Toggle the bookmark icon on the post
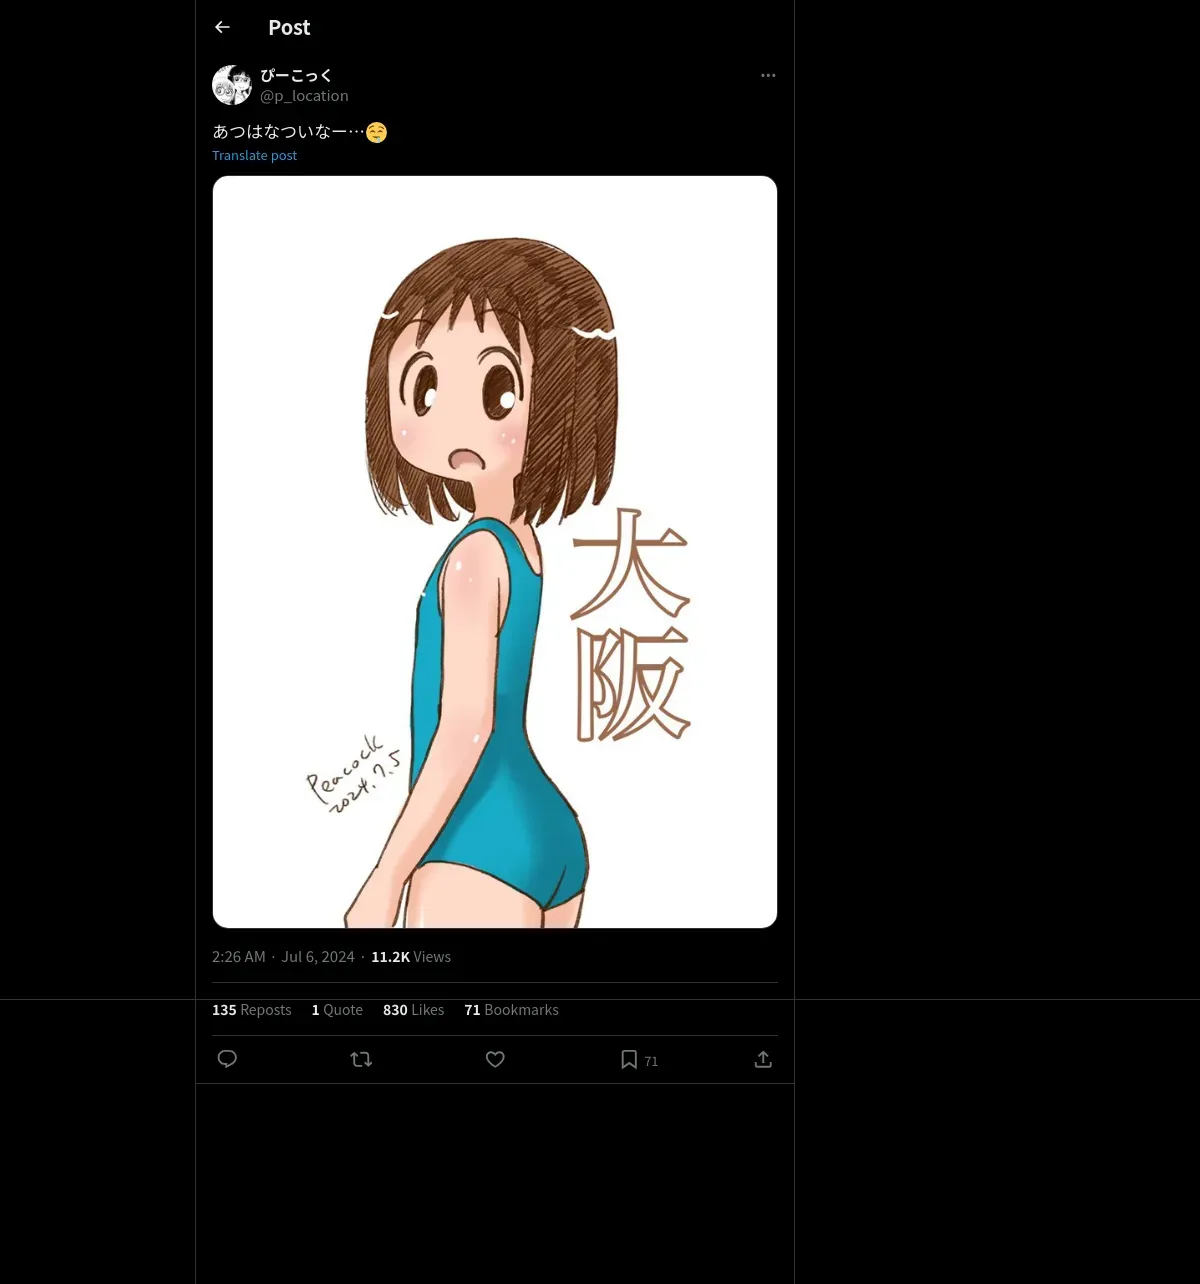The image size is (1200, 1284). tap(629, 1059)
